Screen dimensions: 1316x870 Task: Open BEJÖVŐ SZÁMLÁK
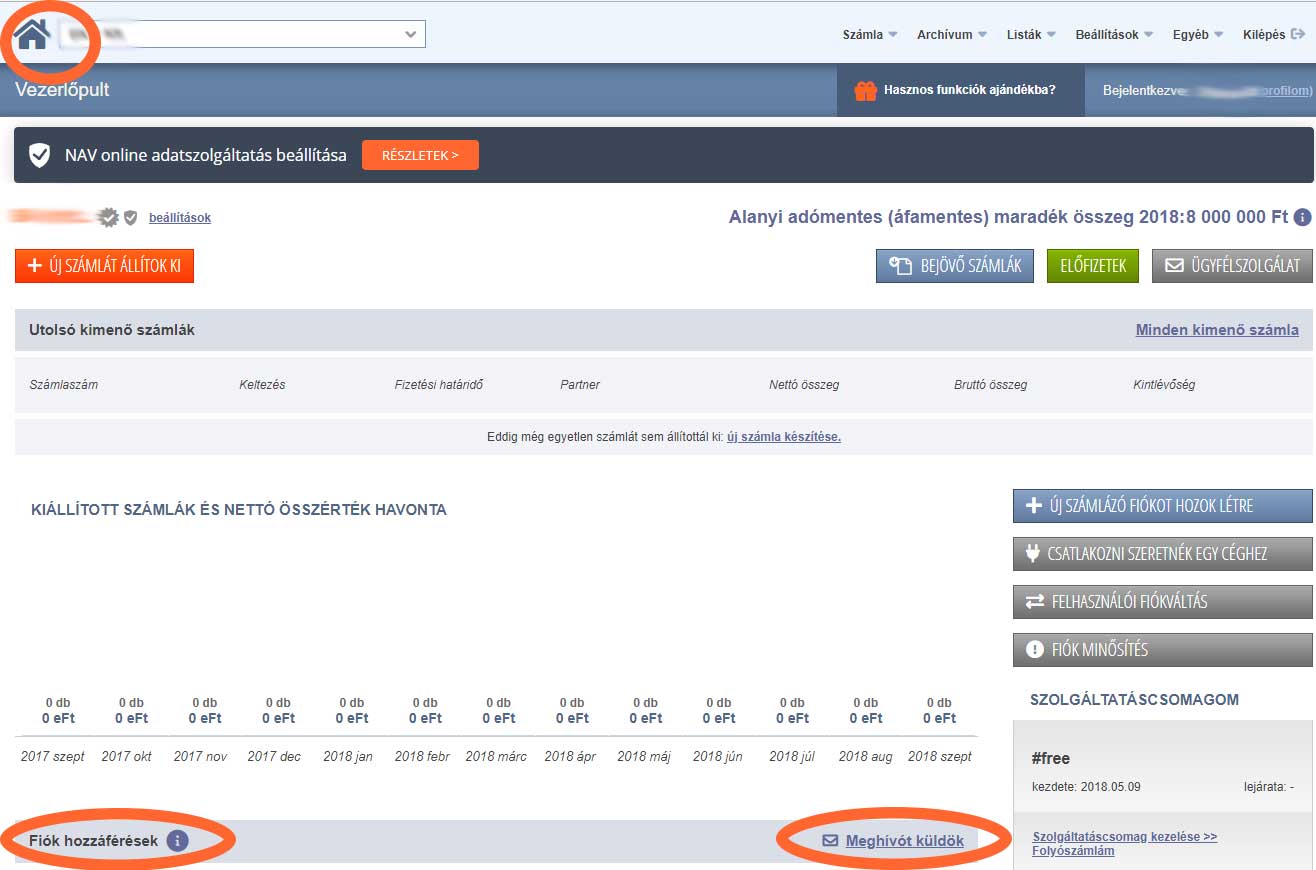coord(955,266)
